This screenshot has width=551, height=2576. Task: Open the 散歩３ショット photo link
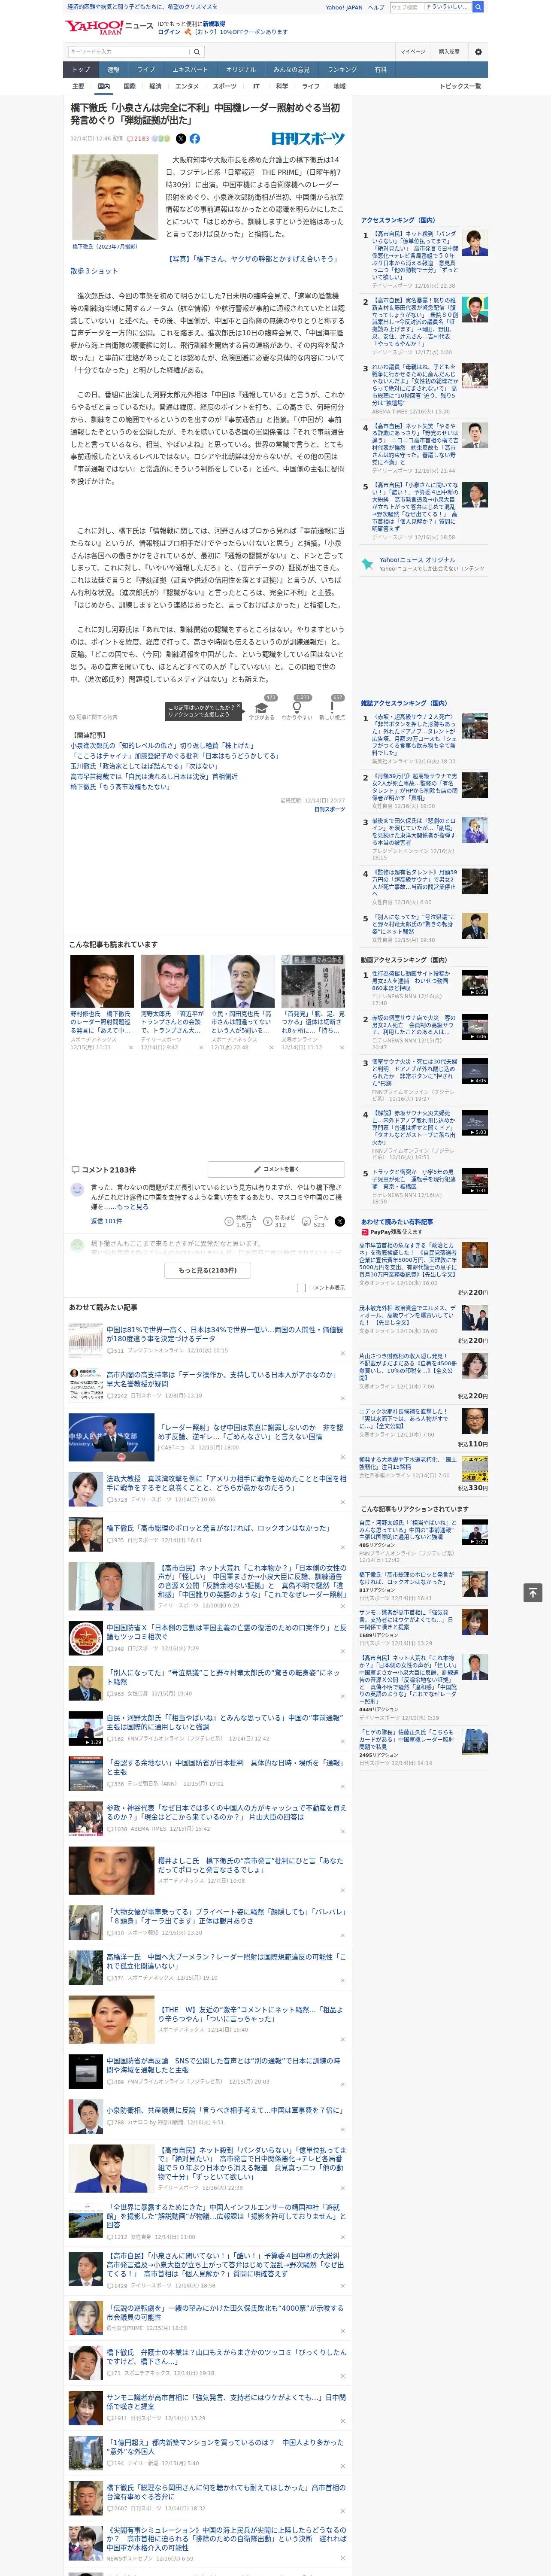tap(94, 271)
